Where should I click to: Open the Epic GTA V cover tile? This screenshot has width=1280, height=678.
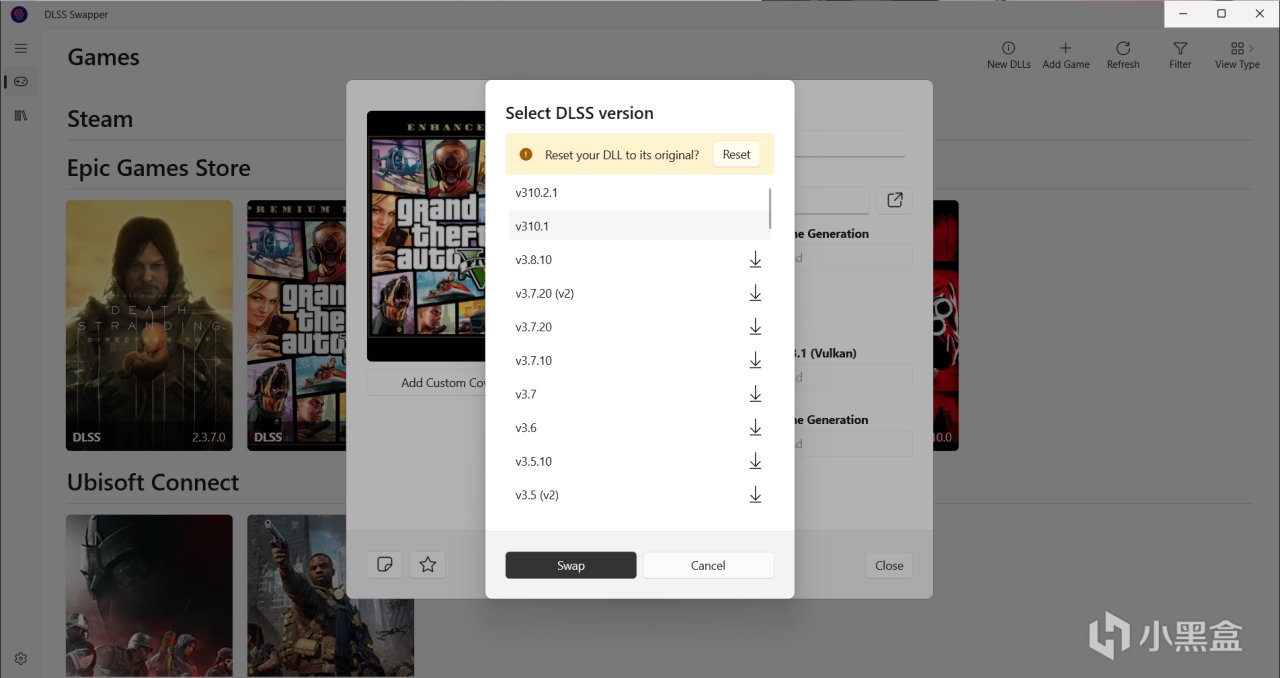tap(296, 325)
